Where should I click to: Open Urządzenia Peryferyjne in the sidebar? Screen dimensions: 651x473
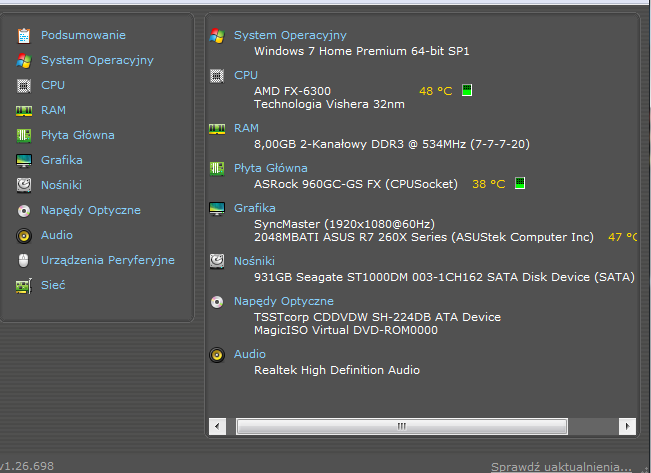pos(108,260)
